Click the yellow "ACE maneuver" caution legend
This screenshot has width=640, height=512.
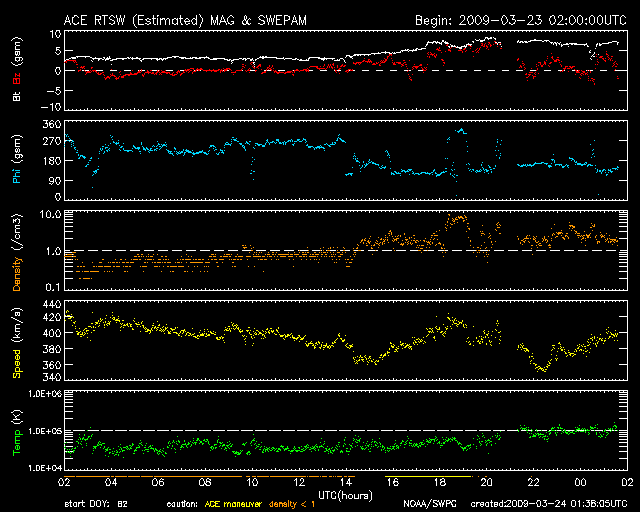point(233,504)
